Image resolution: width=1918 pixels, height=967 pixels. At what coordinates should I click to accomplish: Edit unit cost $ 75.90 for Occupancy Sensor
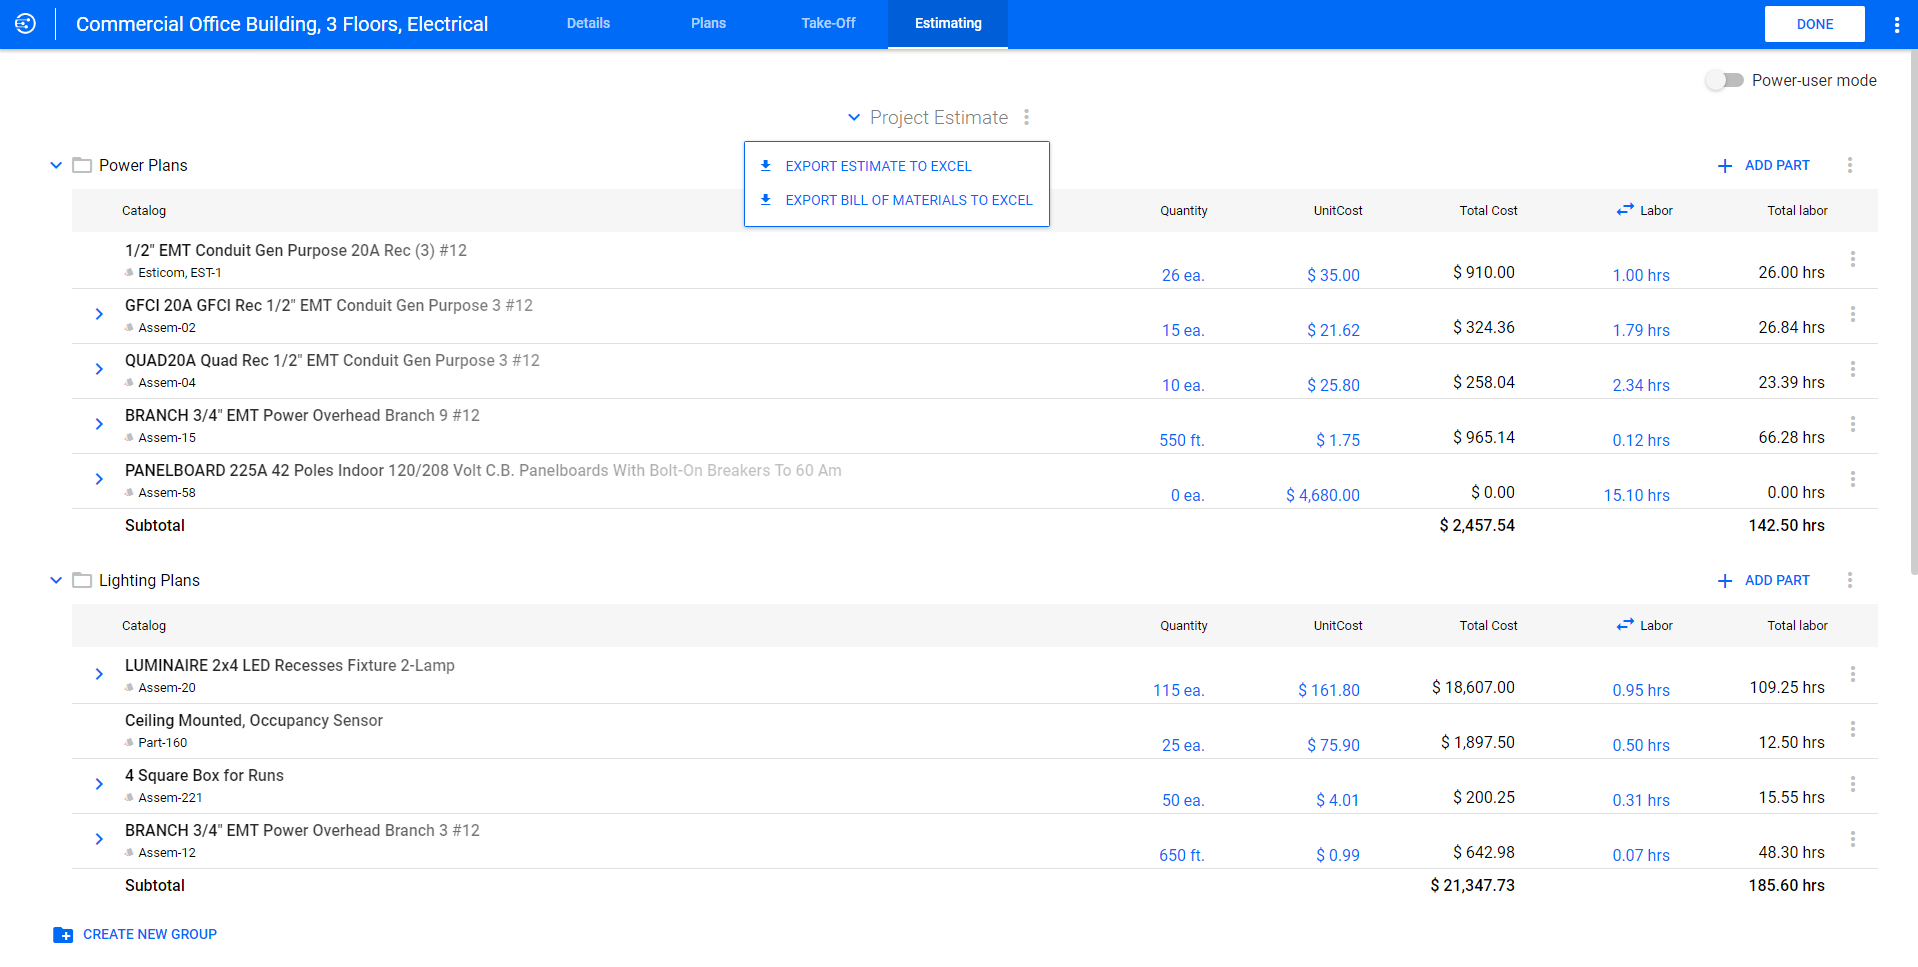(x=1333, y=745)
